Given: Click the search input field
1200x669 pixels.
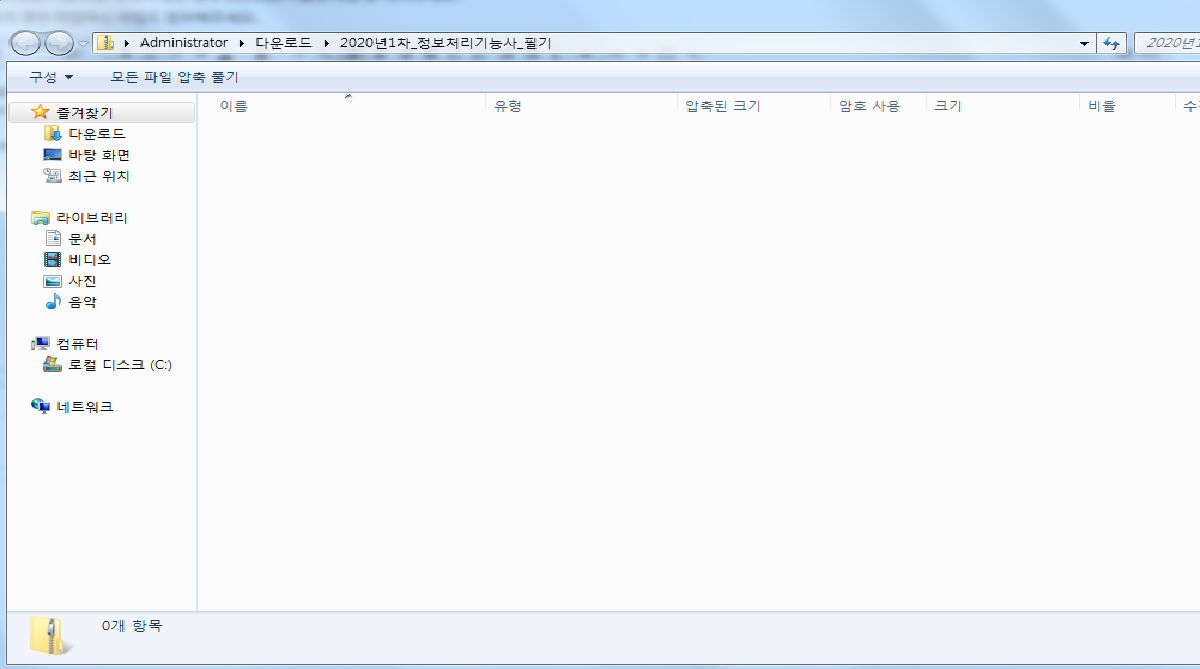Looking at the screenshot, I should (x=1168, y=43).
